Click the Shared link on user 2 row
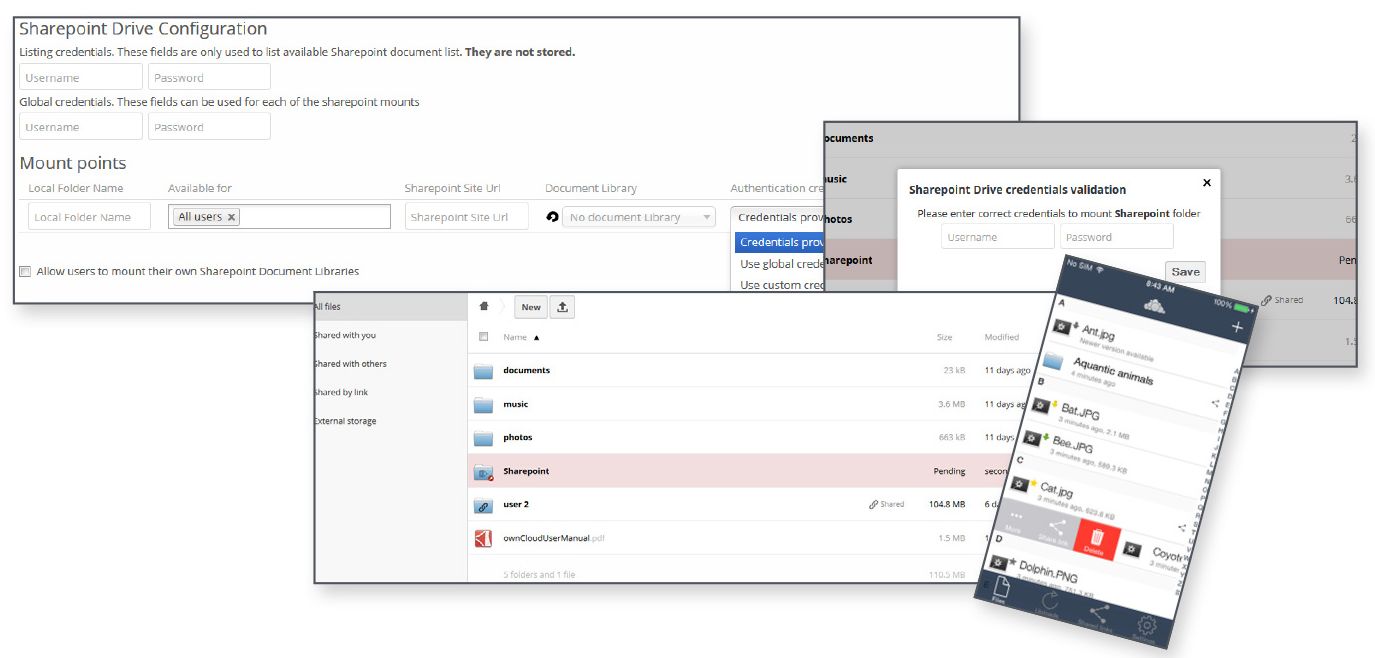 (886, 504)
